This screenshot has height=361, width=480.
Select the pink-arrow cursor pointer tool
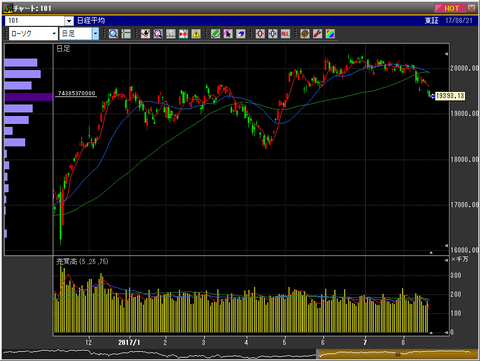point(228,34)
